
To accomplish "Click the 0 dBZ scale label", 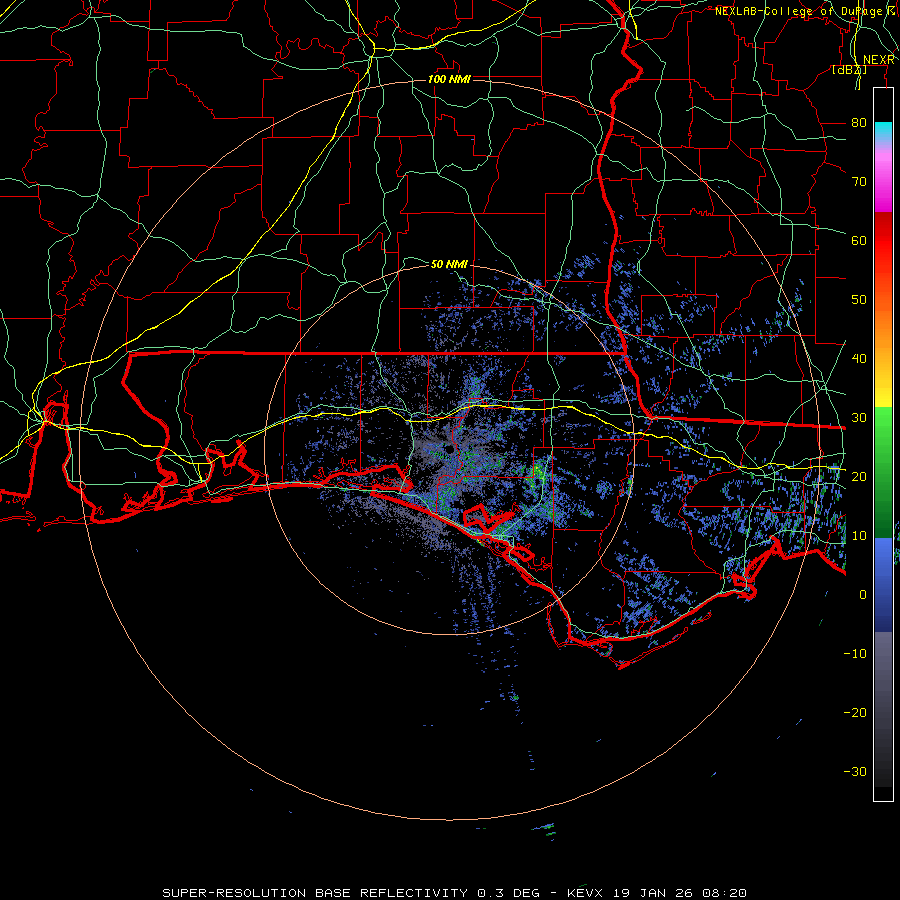I will (863, 595).
